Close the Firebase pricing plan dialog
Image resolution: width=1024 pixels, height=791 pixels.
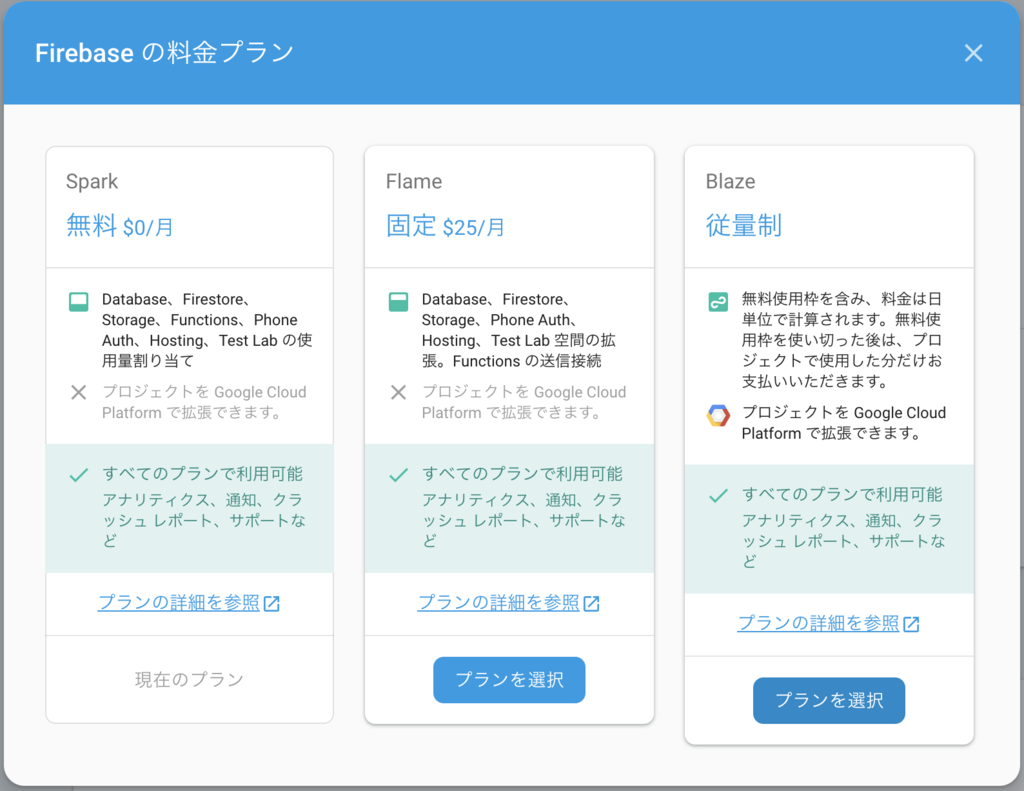pos(973,53)
